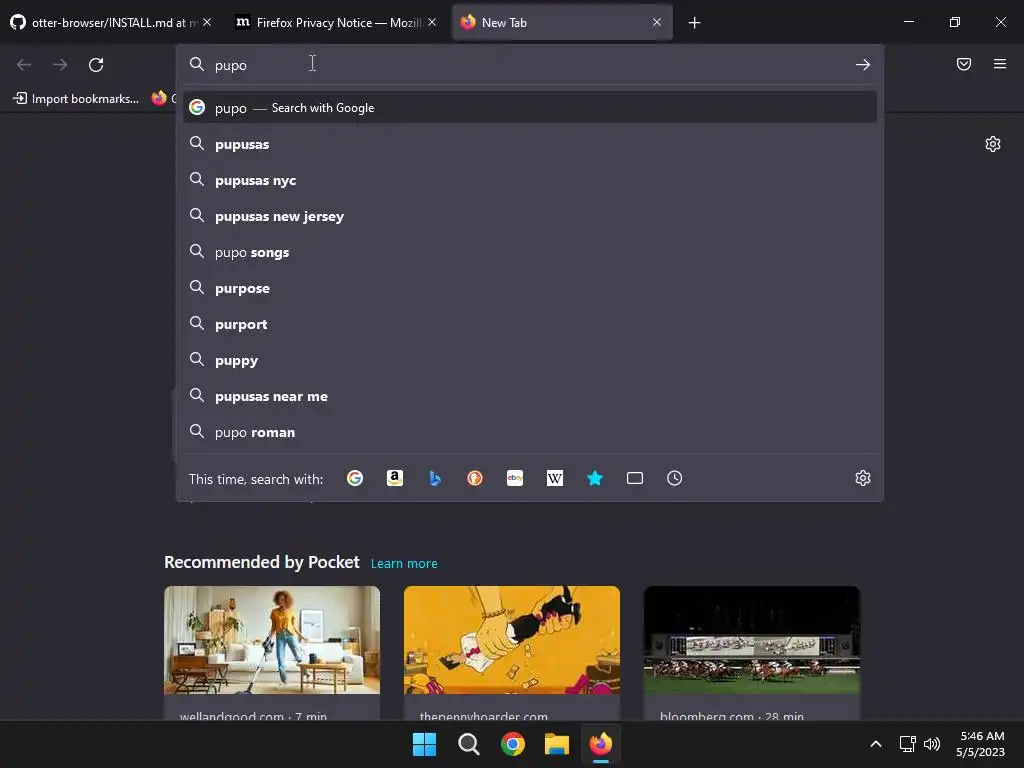This screenshot has width=1024, height=768.
Task: Close the New Tab tab
Action: 657,22
